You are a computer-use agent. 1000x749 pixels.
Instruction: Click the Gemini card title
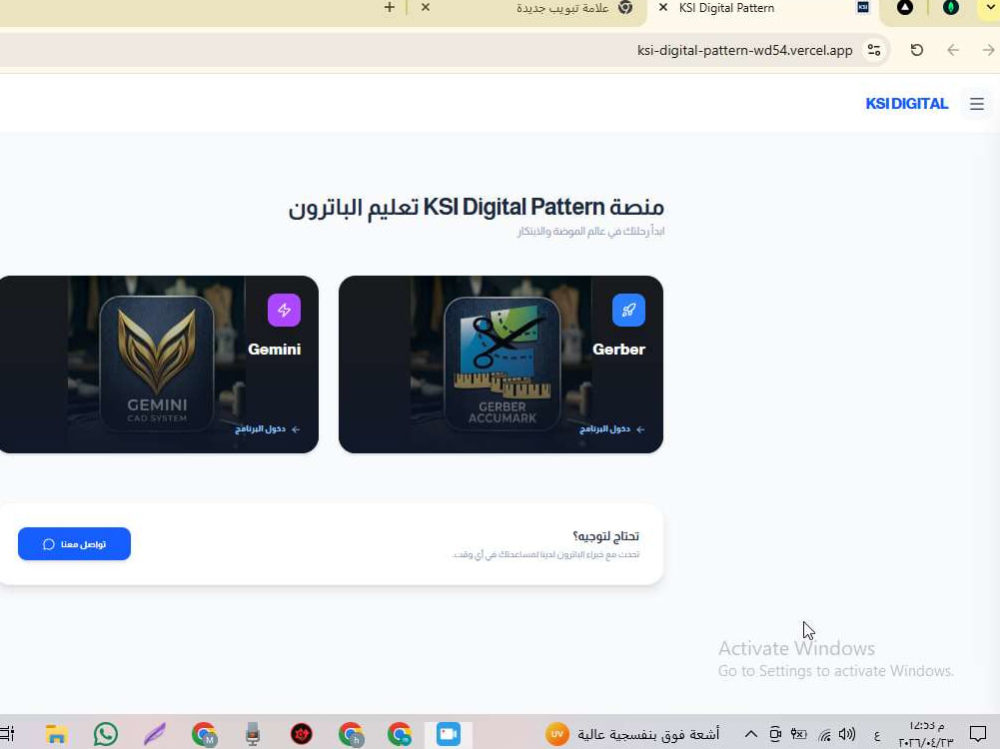(274, 349)
